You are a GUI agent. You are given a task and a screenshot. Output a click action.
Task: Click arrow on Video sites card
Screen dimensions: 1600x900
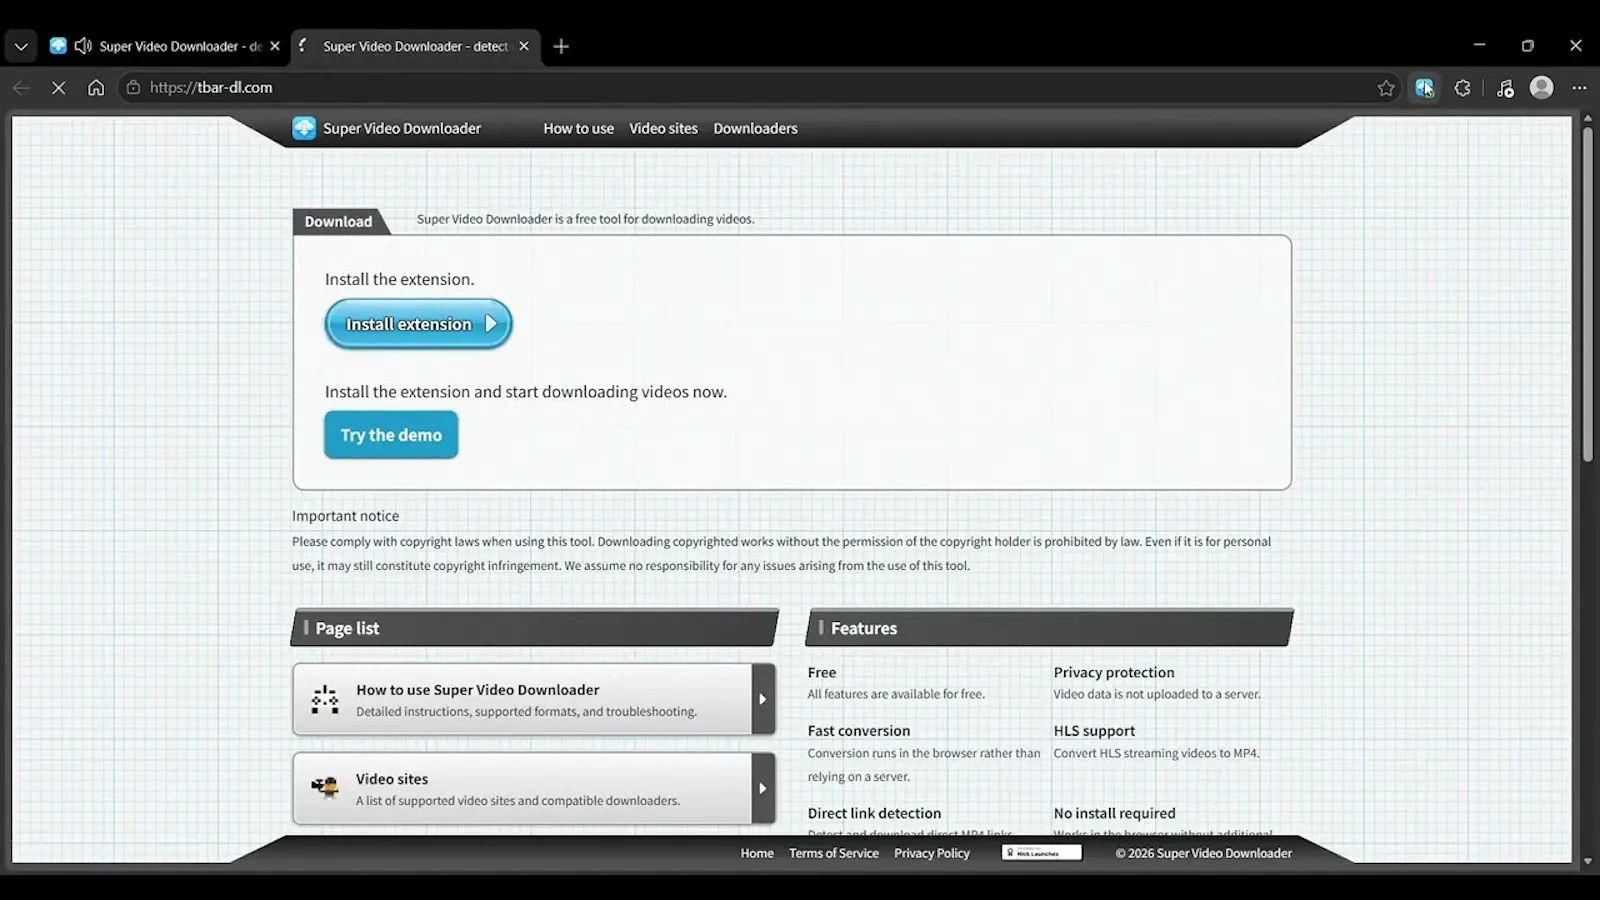(763, 788)
